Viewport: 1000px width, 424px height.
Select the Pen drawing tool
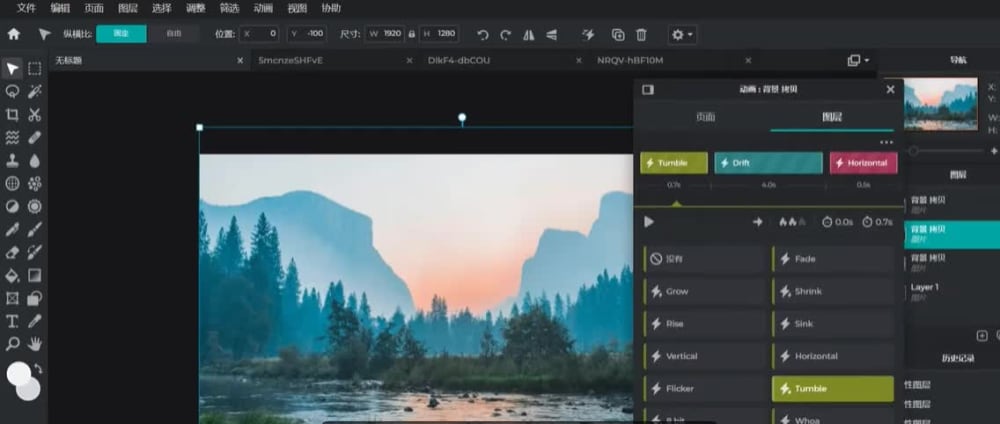point(12,230)
